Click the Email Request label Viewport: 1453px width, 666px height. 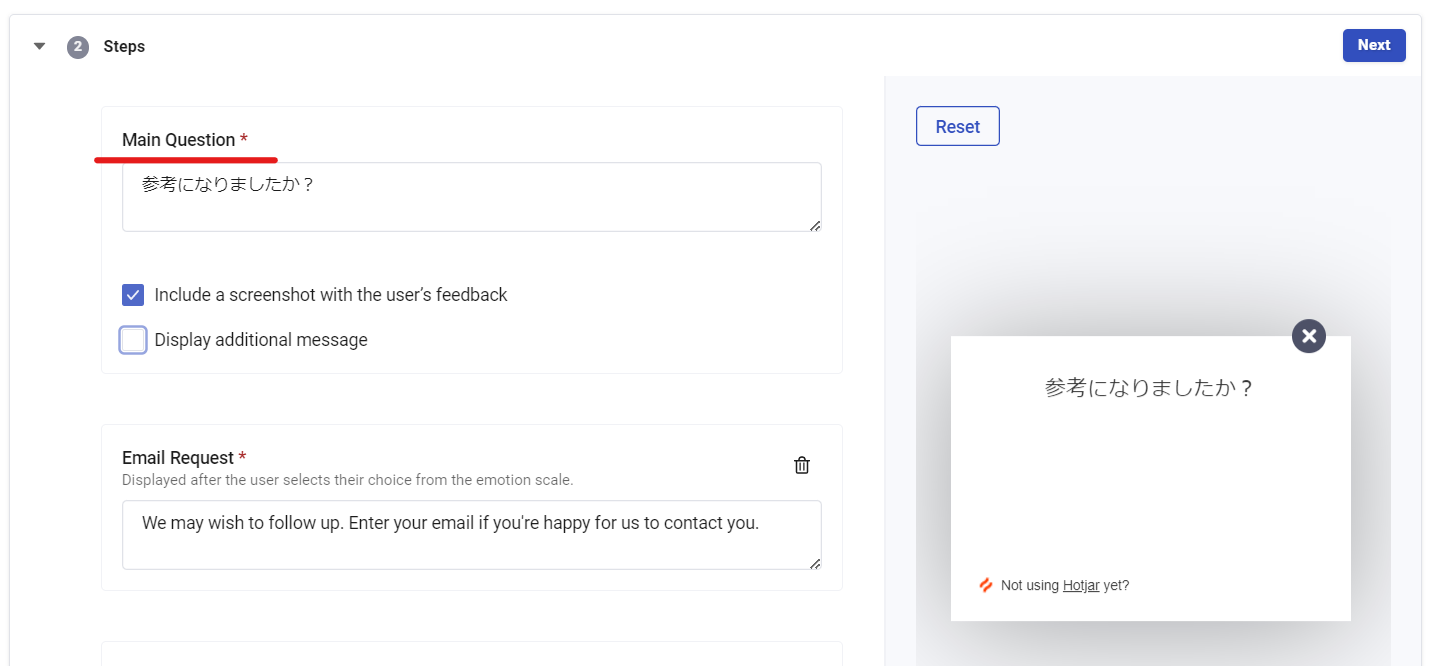tap(178, 458)
